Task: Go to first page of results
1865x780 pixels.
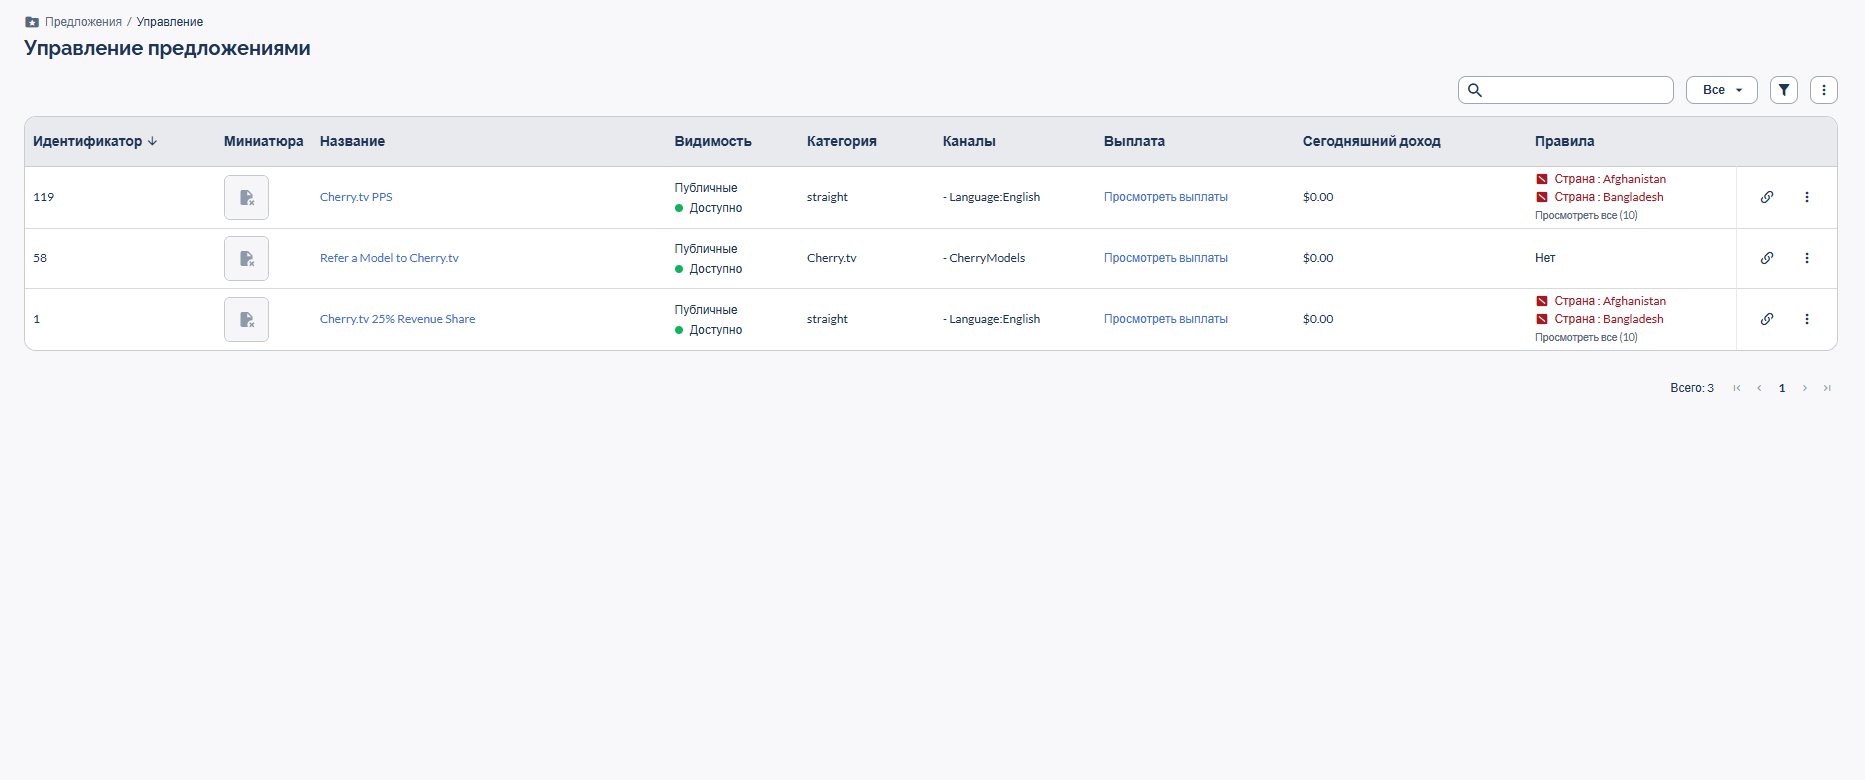Action: [1737, 388]
